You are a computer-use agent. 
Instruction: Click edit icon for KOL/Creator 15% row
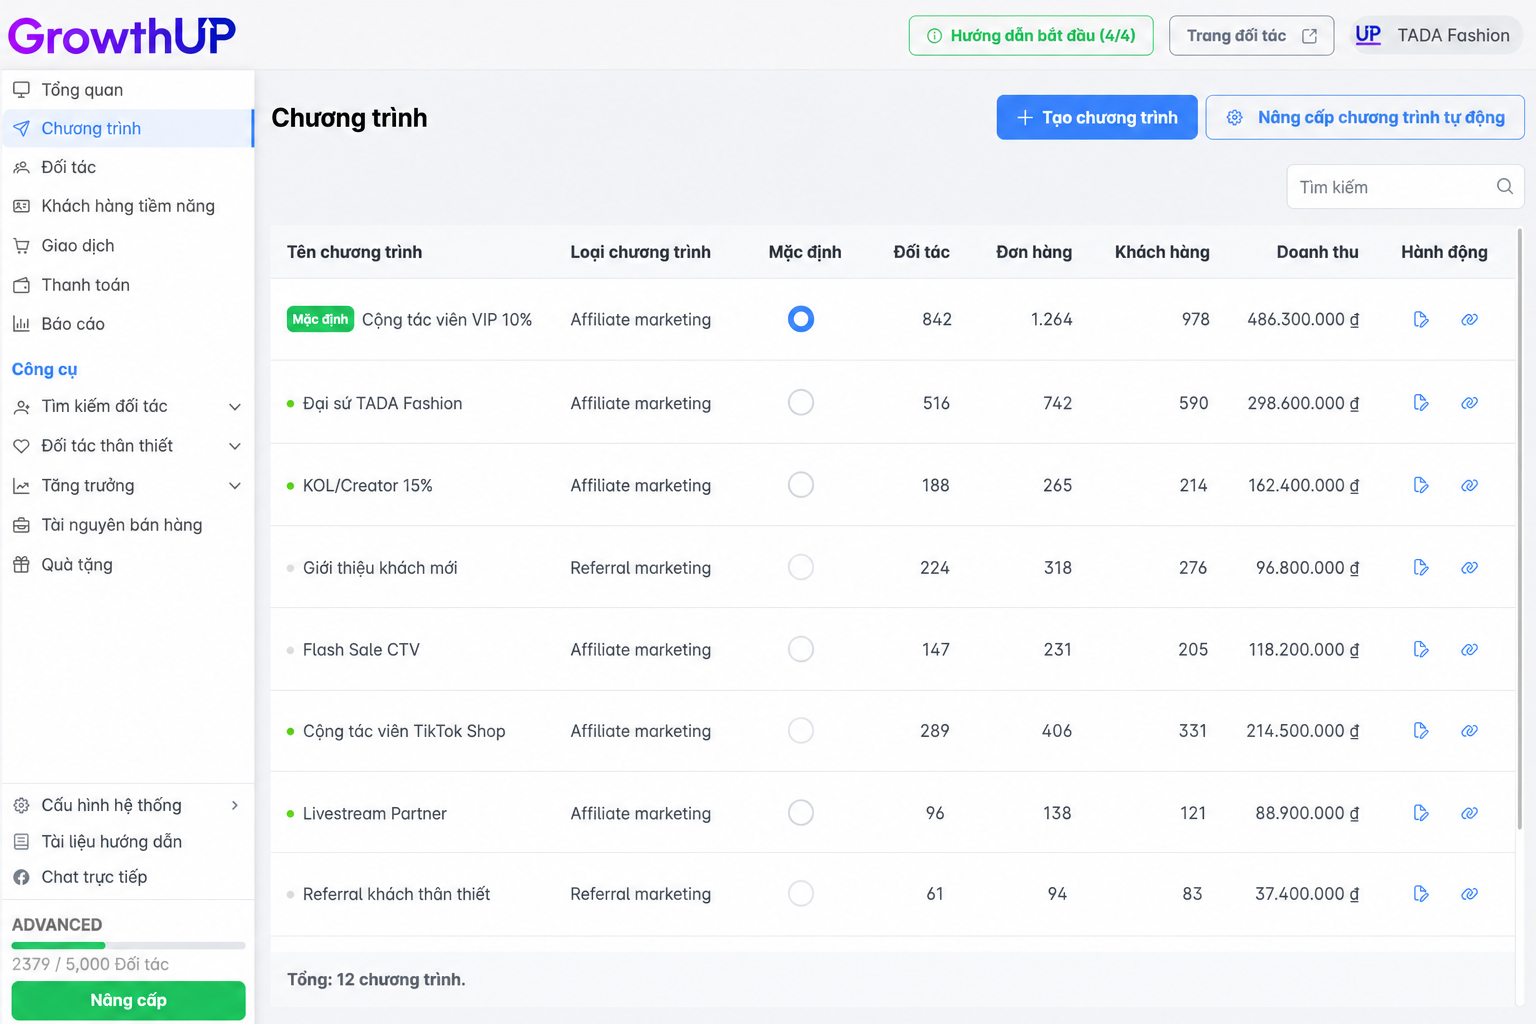click(1421, 485)
